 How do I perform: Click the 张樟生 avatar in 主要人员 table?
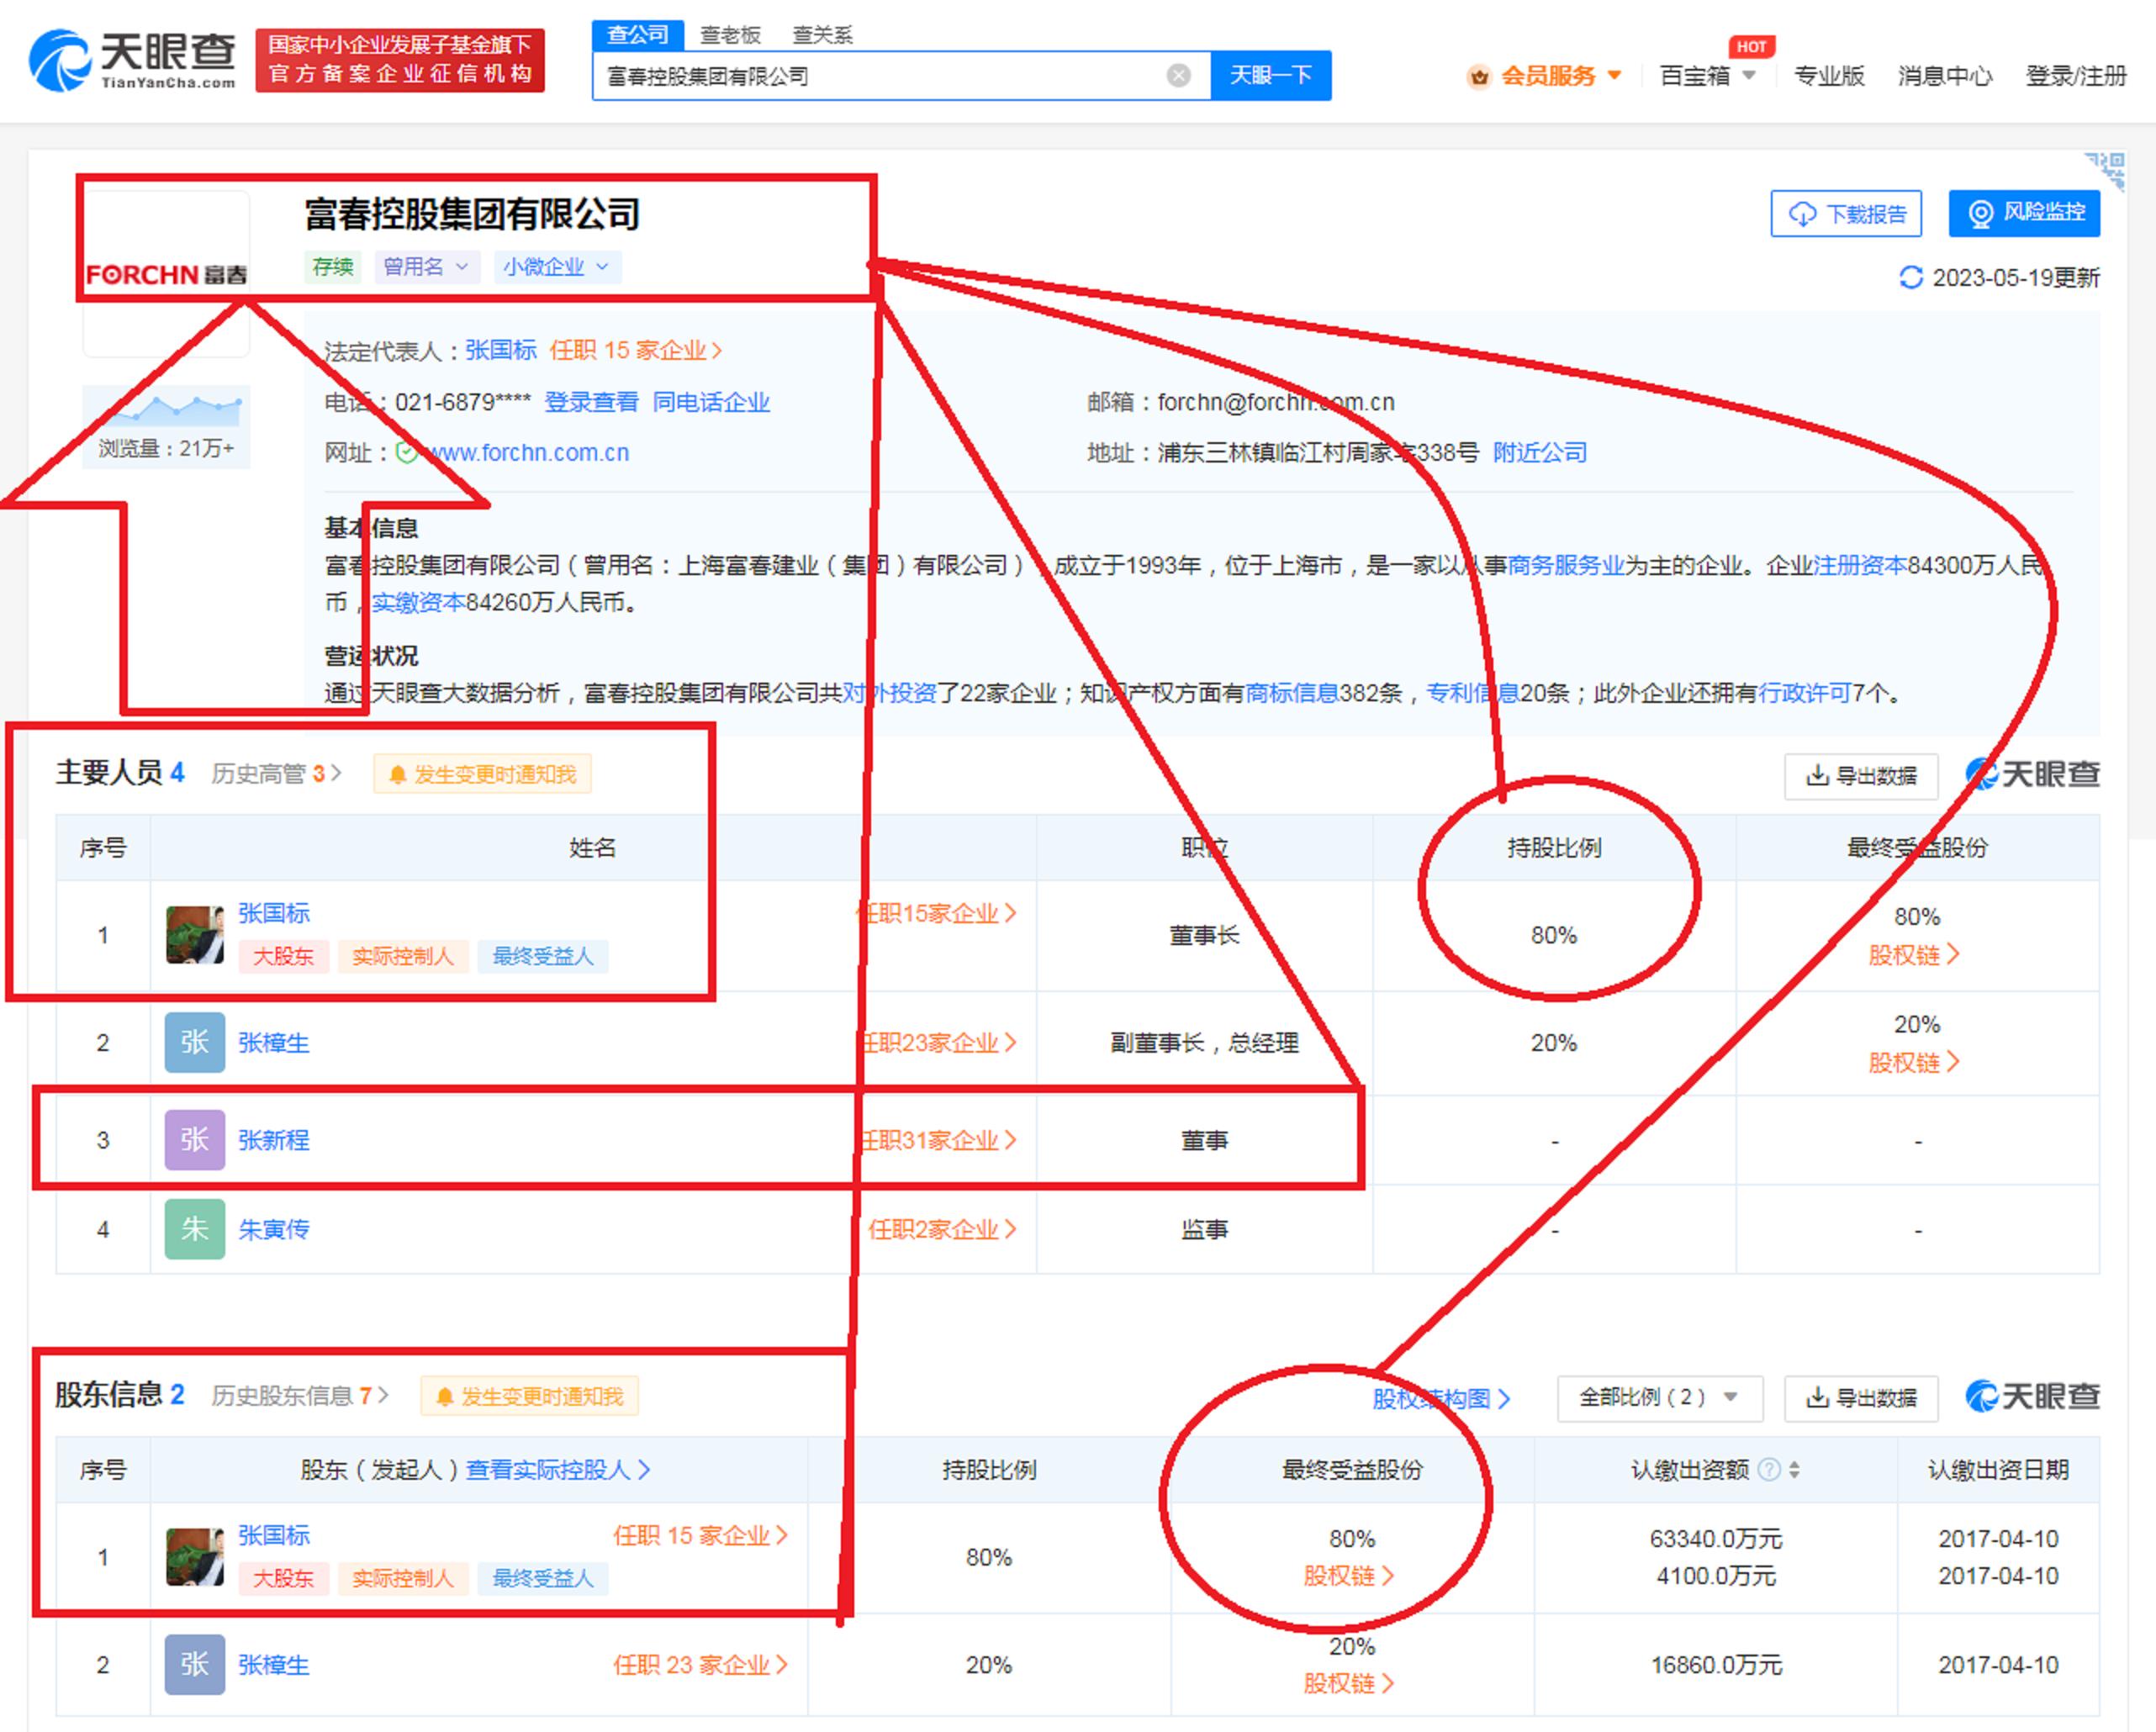pos(194,1042)
